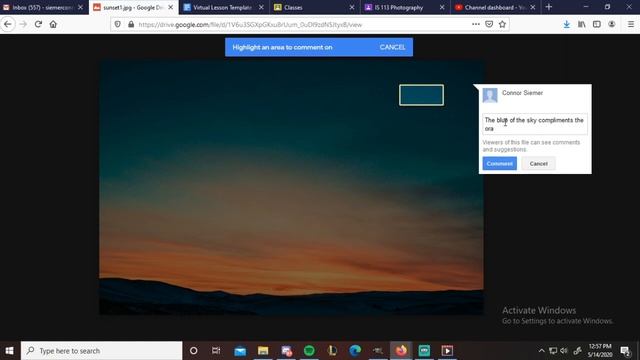Open the Library bookshelf icon
Viewport: 640px width, 360px height.
(582, 24)
